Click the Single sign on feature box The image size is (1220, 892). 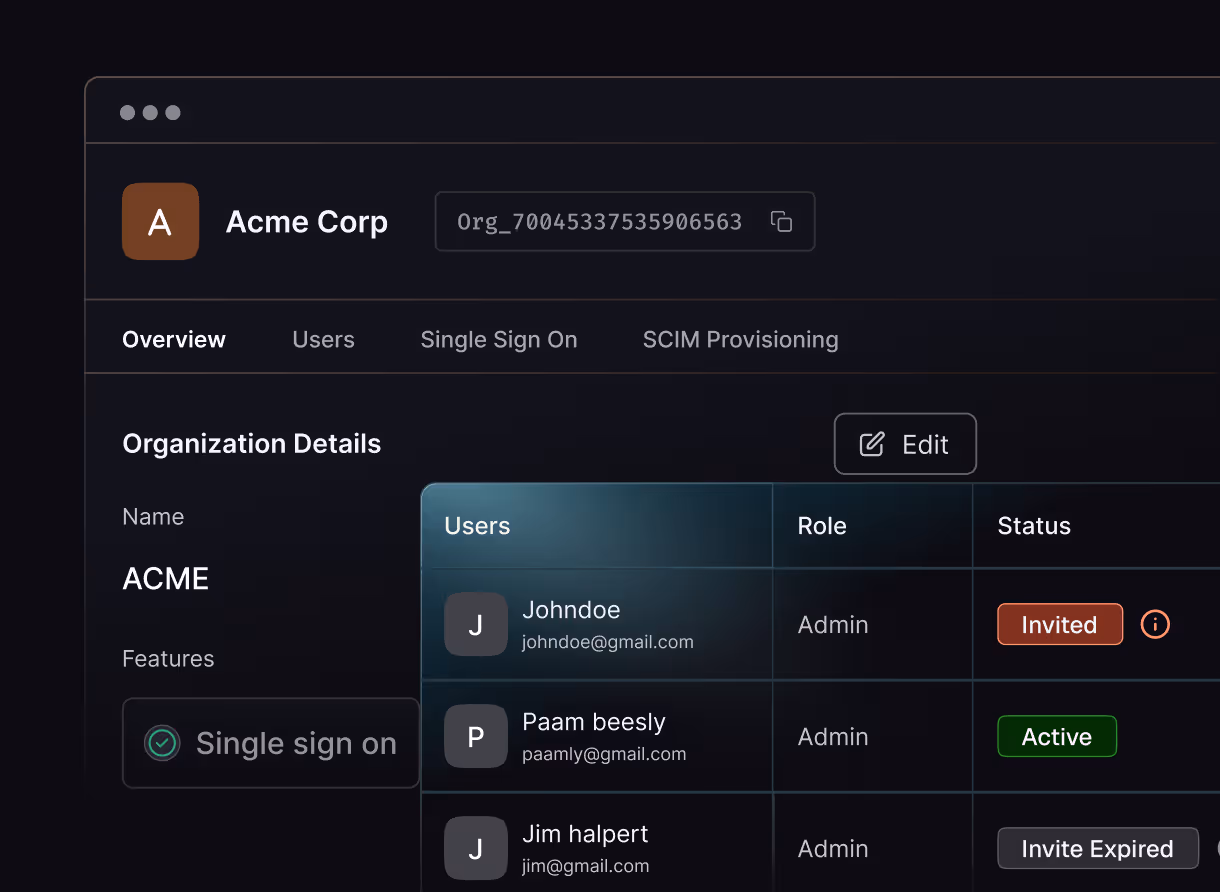(x=271, y=743)
